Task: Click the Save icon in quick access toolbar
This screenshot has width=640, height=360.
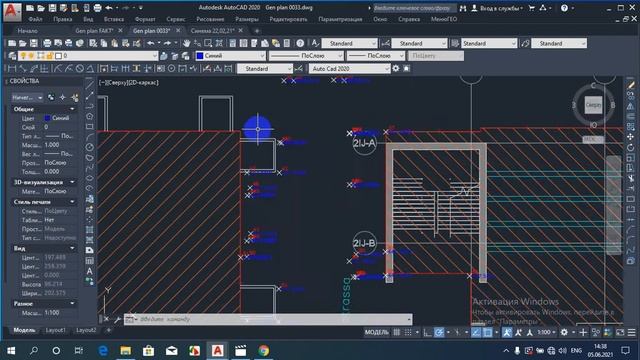Action: [52, 8]
